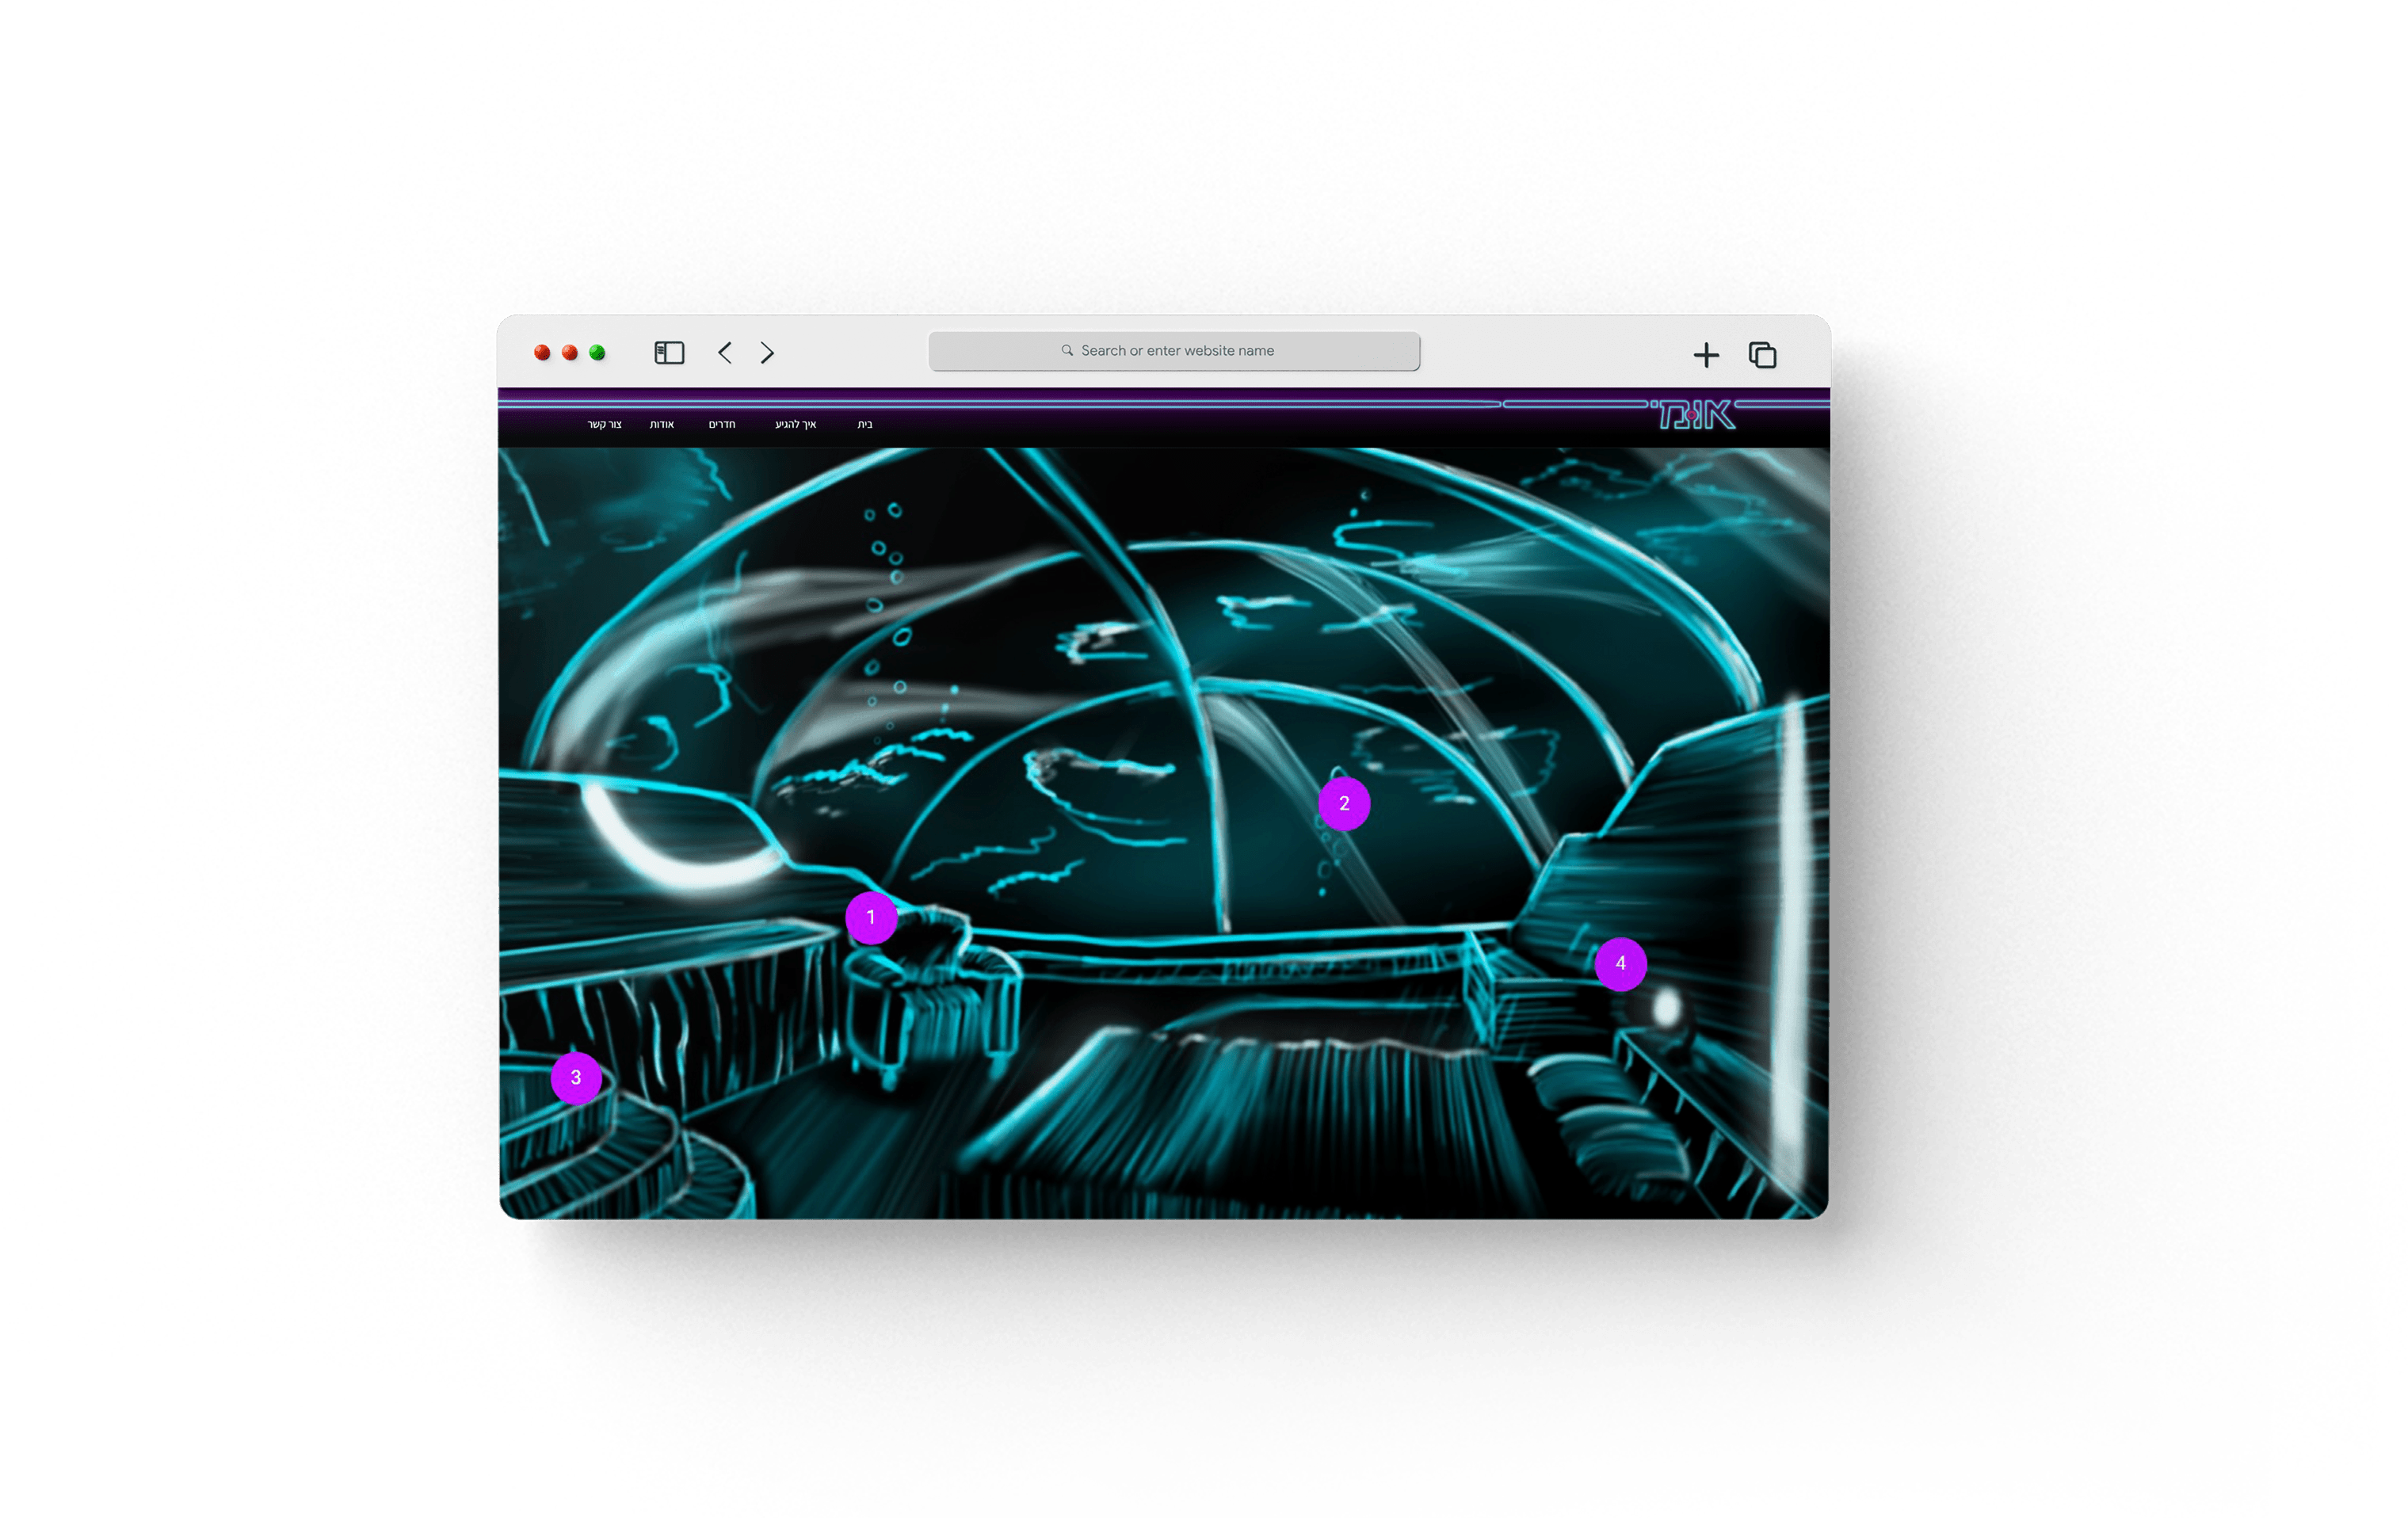This screenshot has height=1518, width=2408.
Task: Click the neon site logo in header
Action: click(x=1696, y=415)
